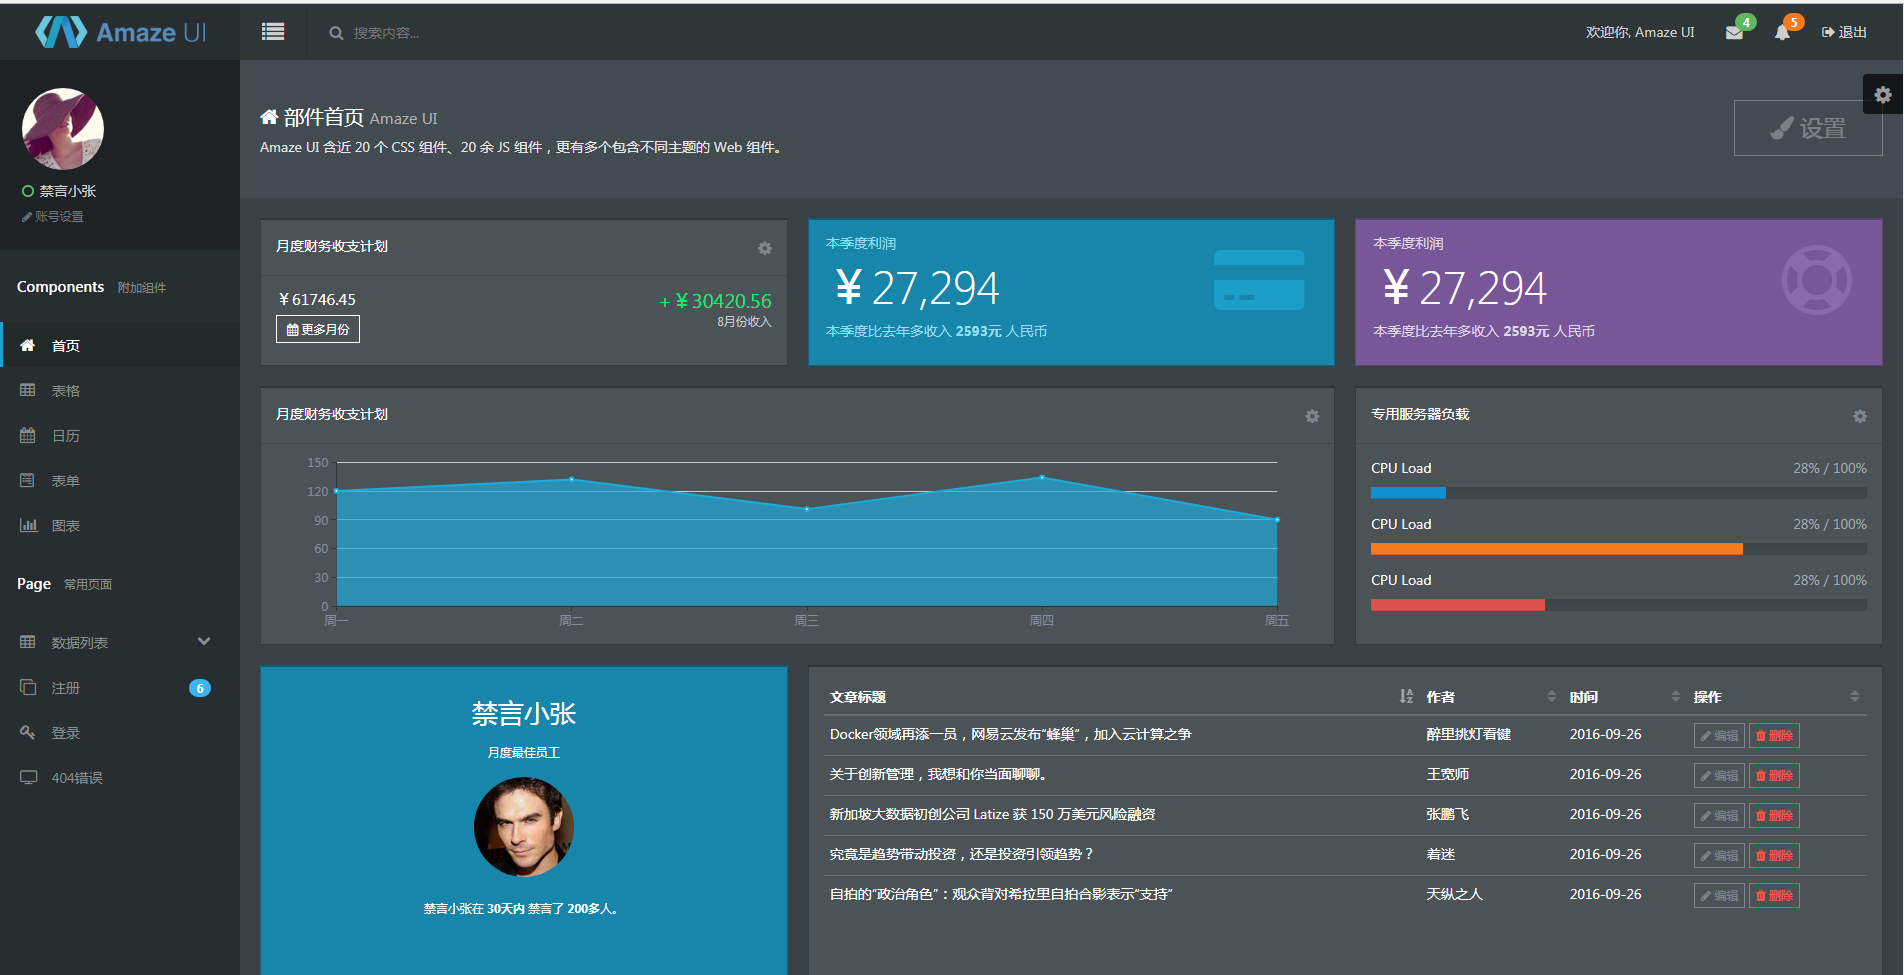This screenshot has width=1904, height=975.
Task: Click gear icon in 专用服务器负载 panel
Action: pos(1860,416)
